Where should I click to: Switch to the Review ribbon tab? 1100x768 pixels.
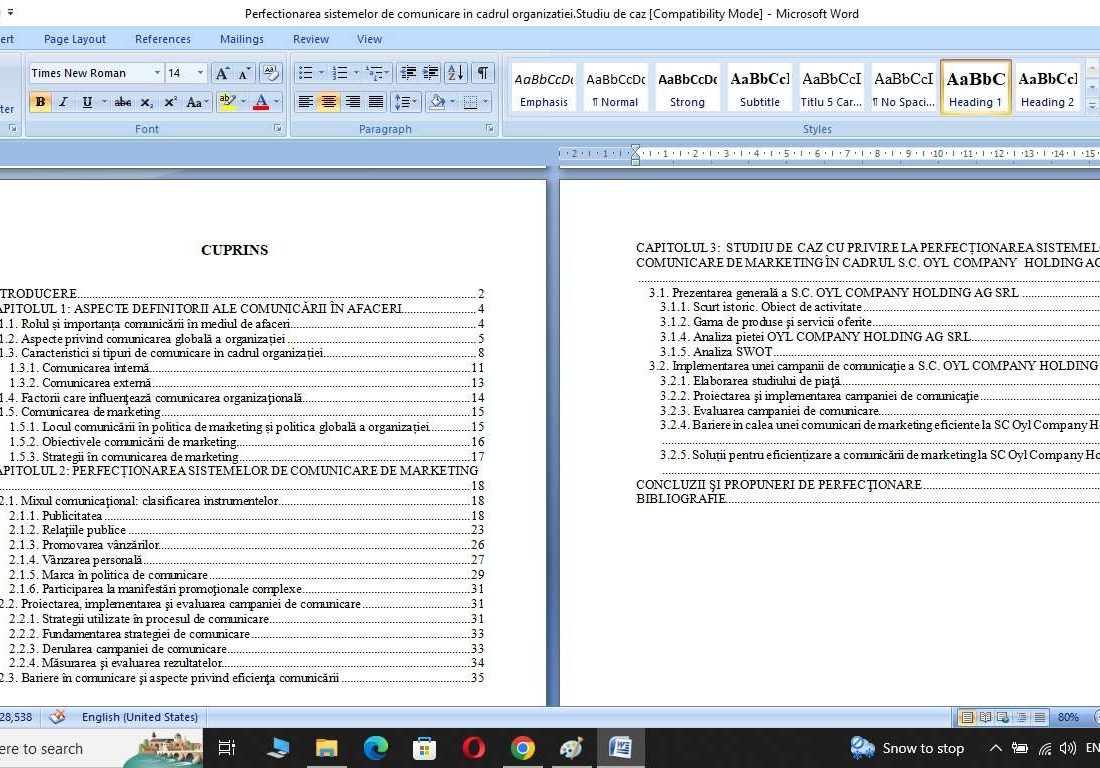(310, 39)
